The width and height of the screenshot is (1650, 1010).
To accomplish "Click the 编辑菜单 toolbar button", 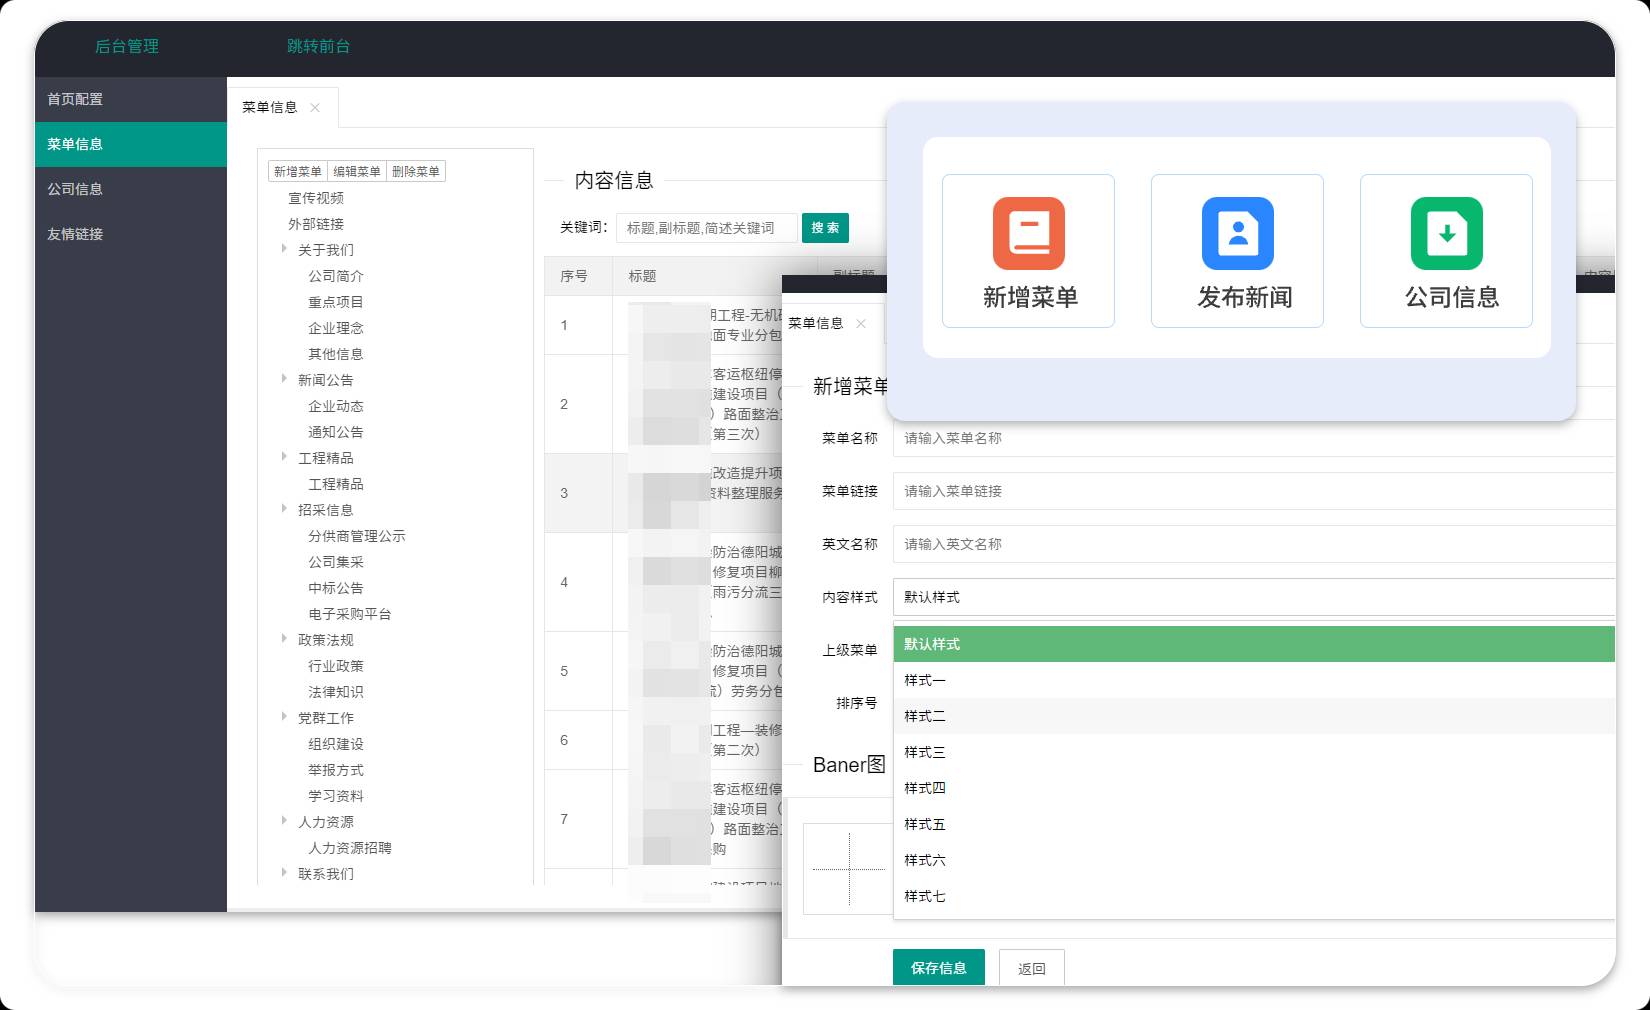I will pos(357,171).
